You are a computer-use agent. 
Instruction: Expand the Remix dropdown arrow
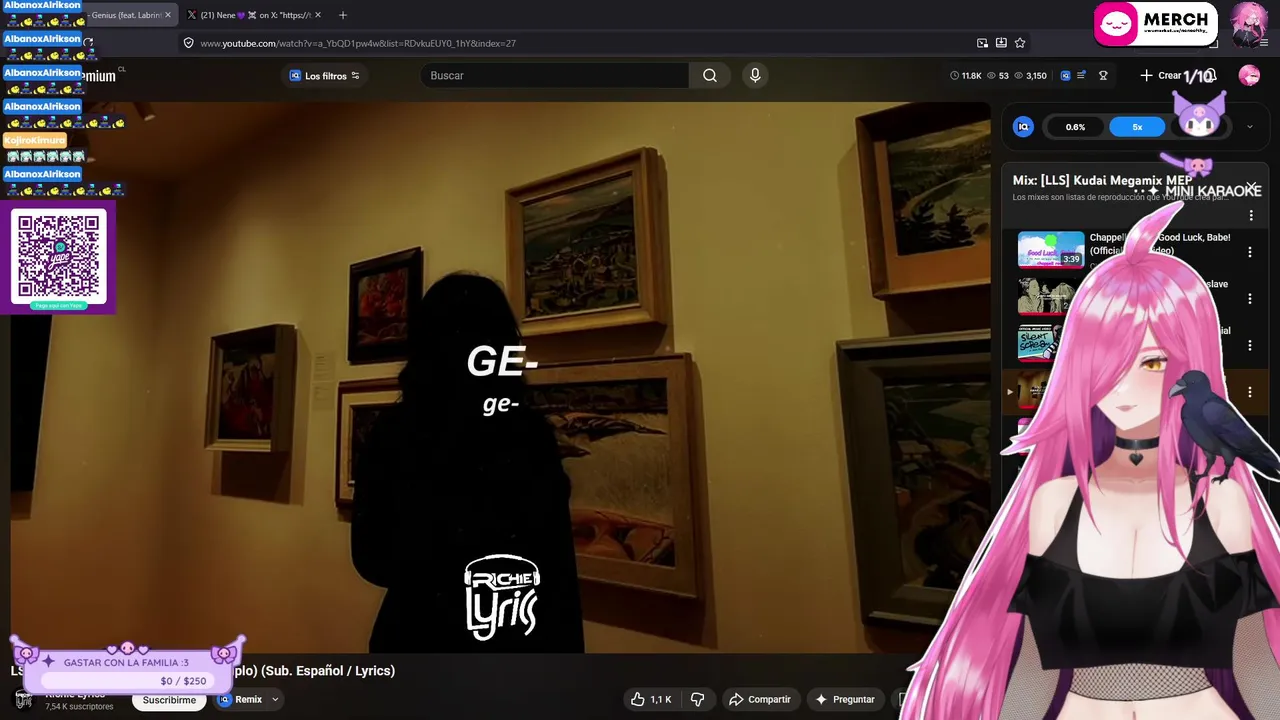coord(275,700)
